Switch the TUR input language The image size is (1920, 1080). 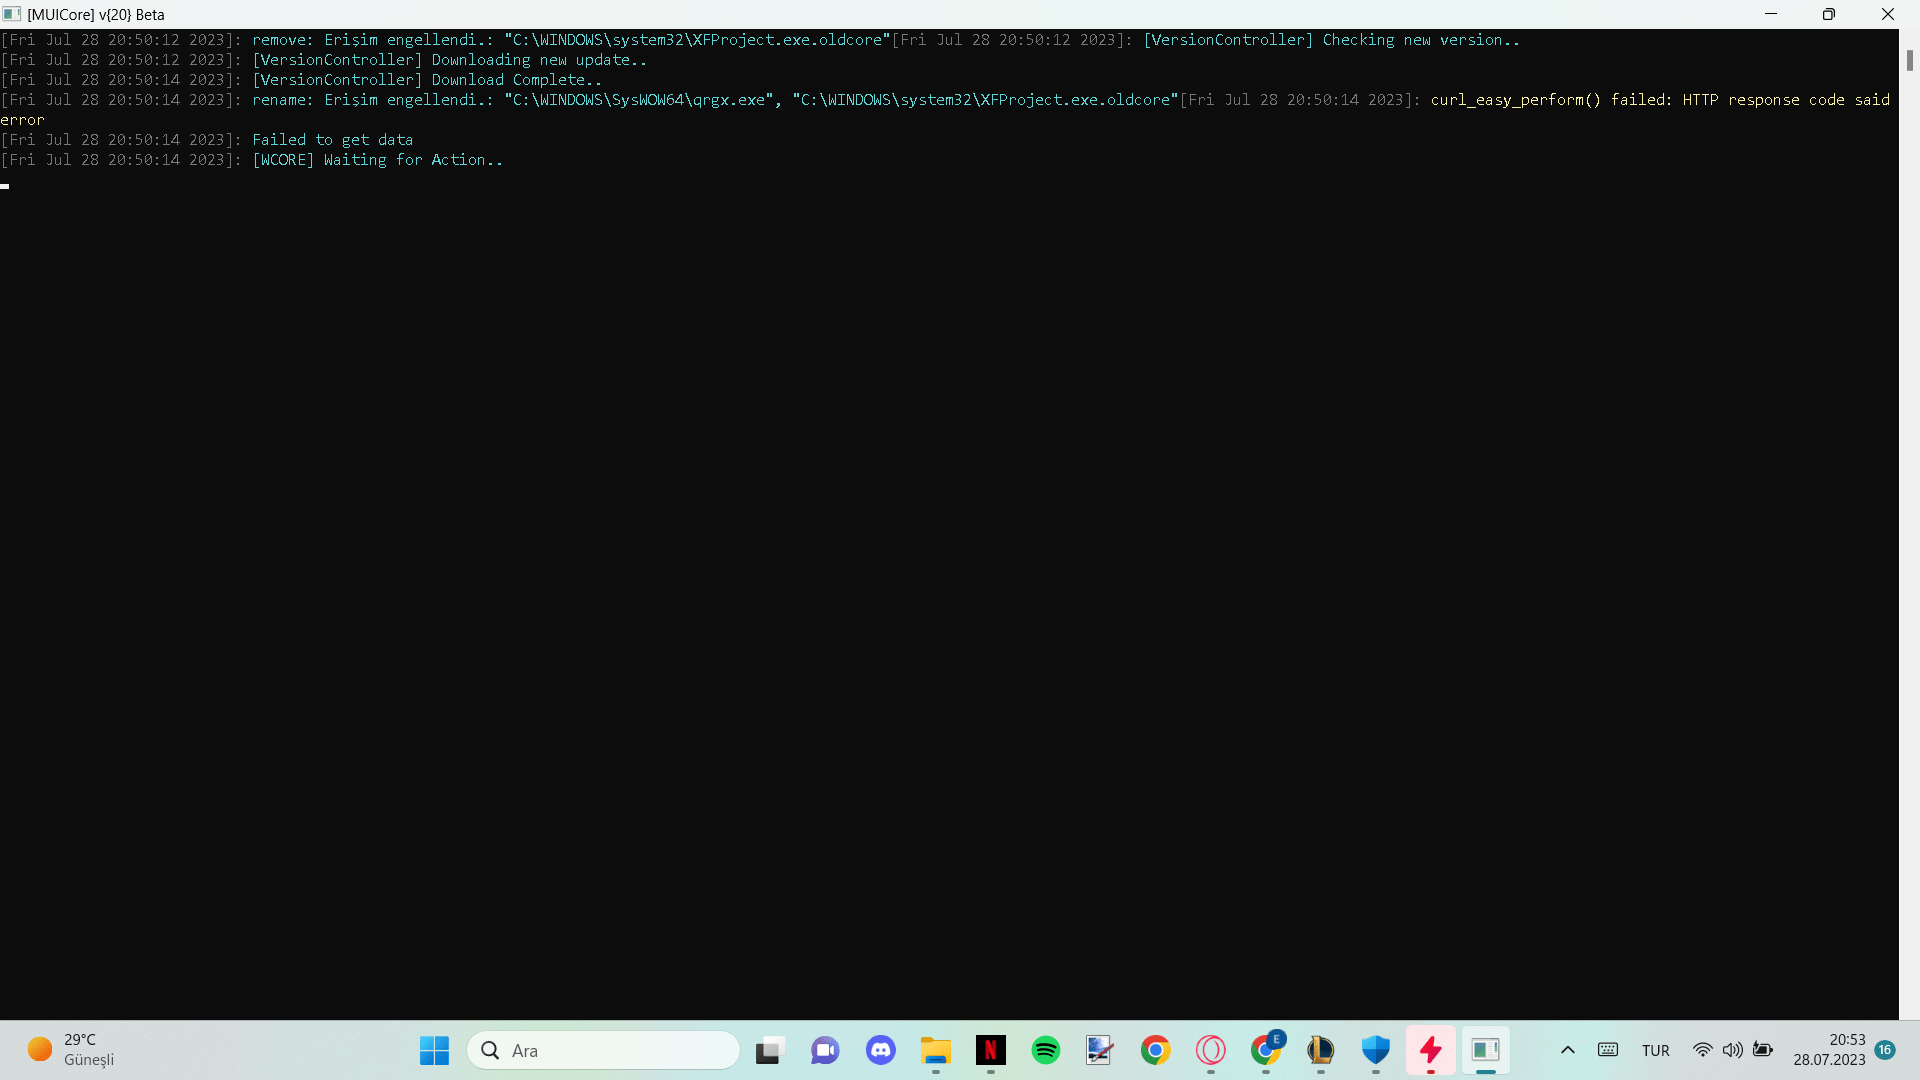[x=1656, y=1050]
